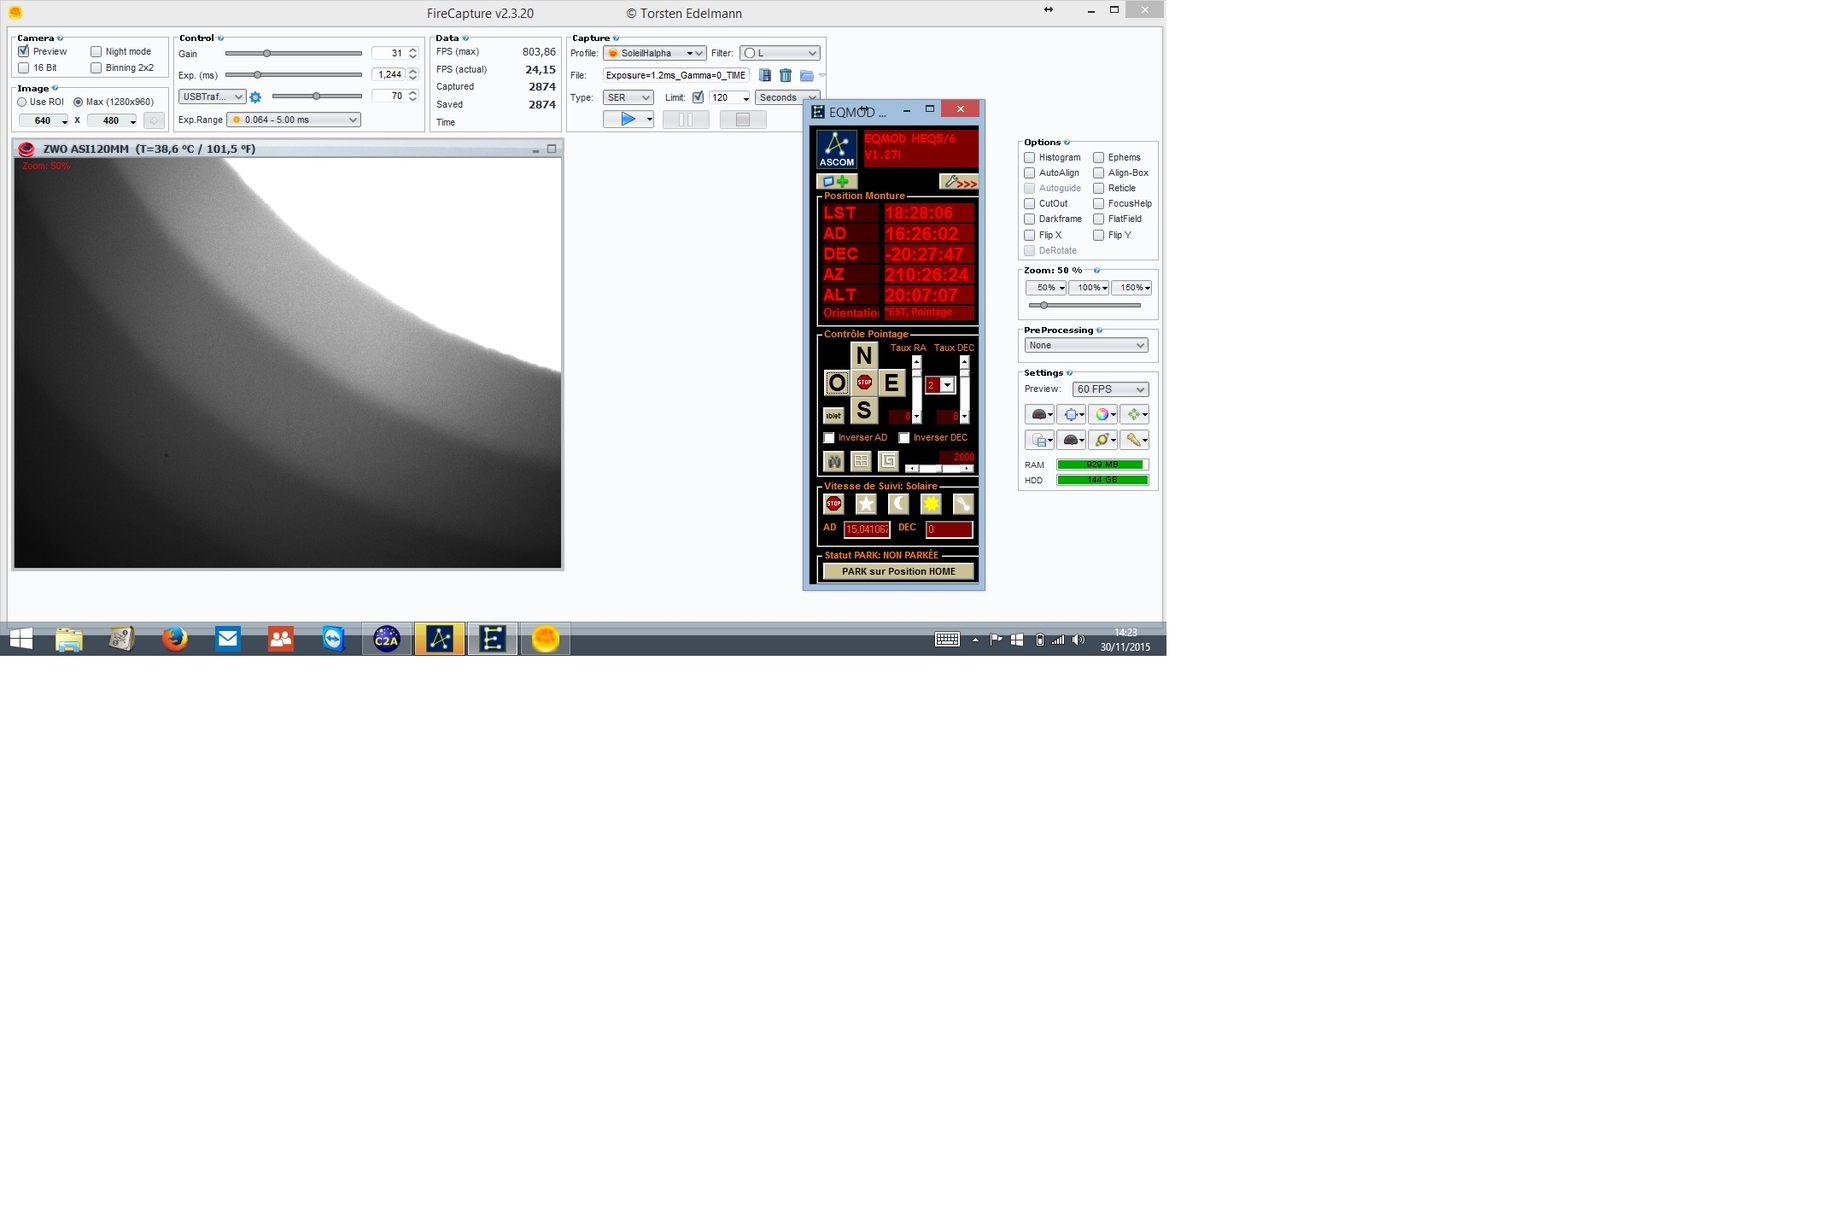Enable Night mode checkbox
This screenshot has width=1824, height=1216.
point(96,51)
